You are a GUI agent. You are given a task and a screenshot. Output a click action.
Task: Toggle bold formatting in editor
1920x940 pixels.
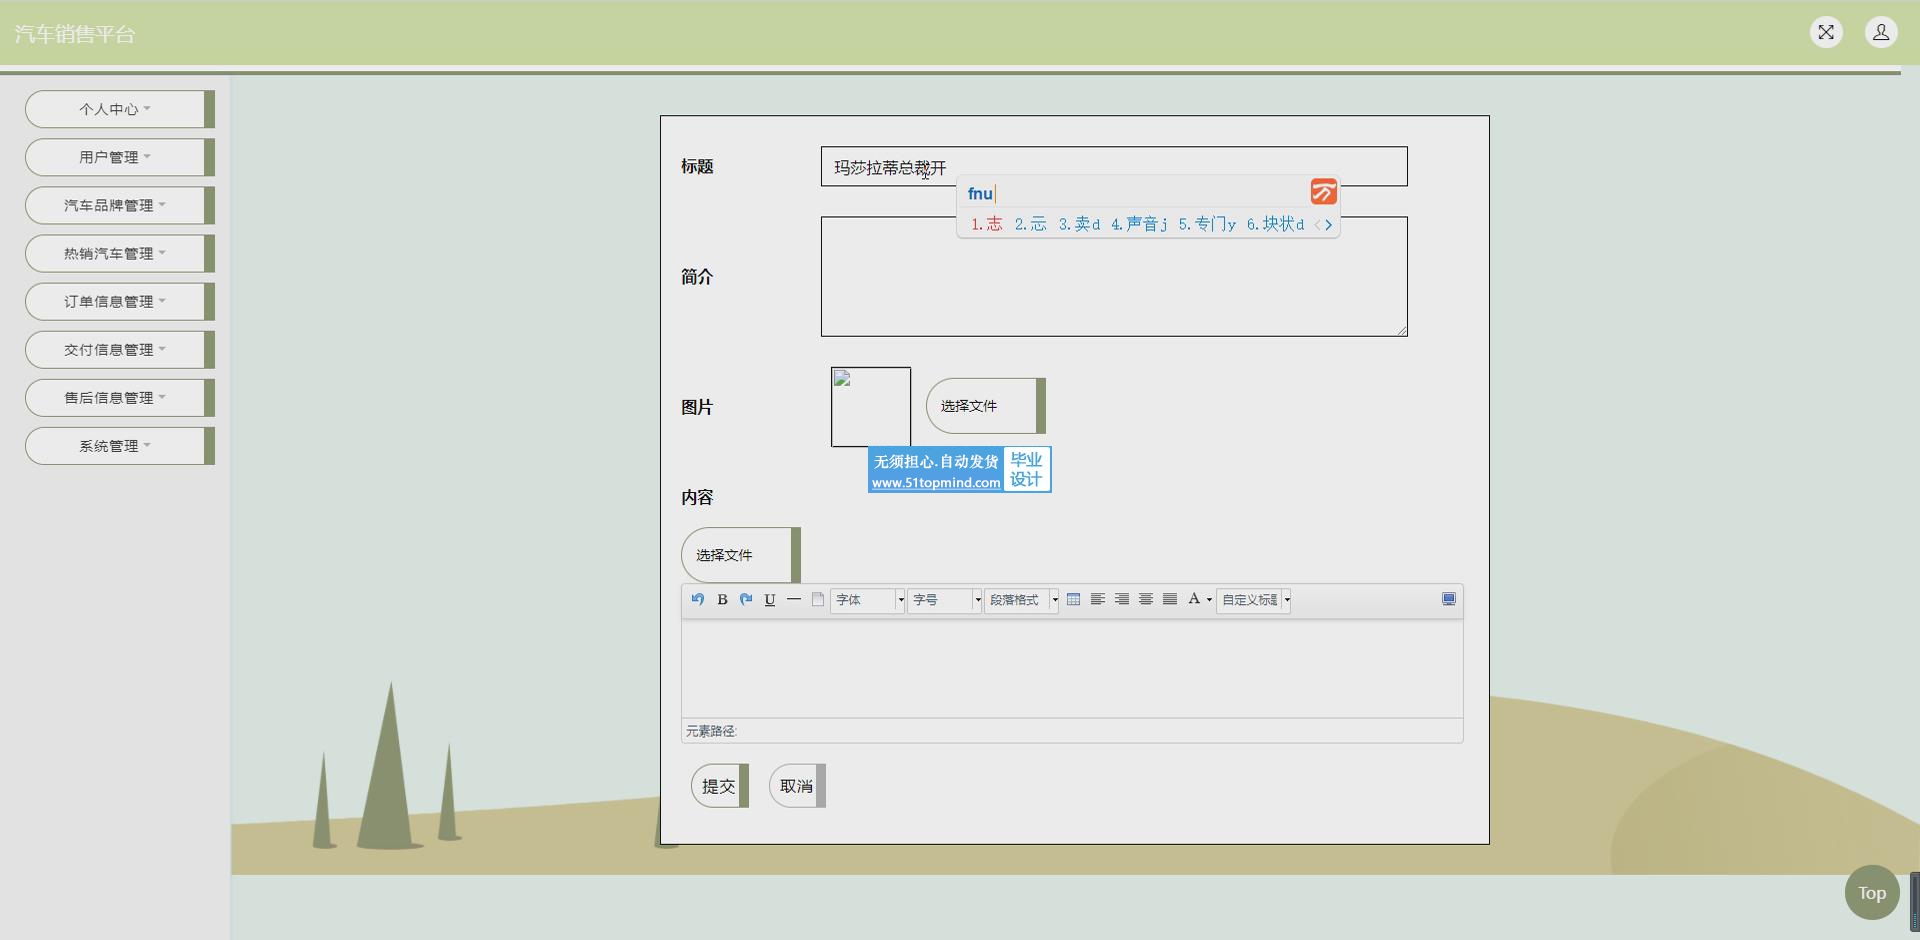pos(722,600)
